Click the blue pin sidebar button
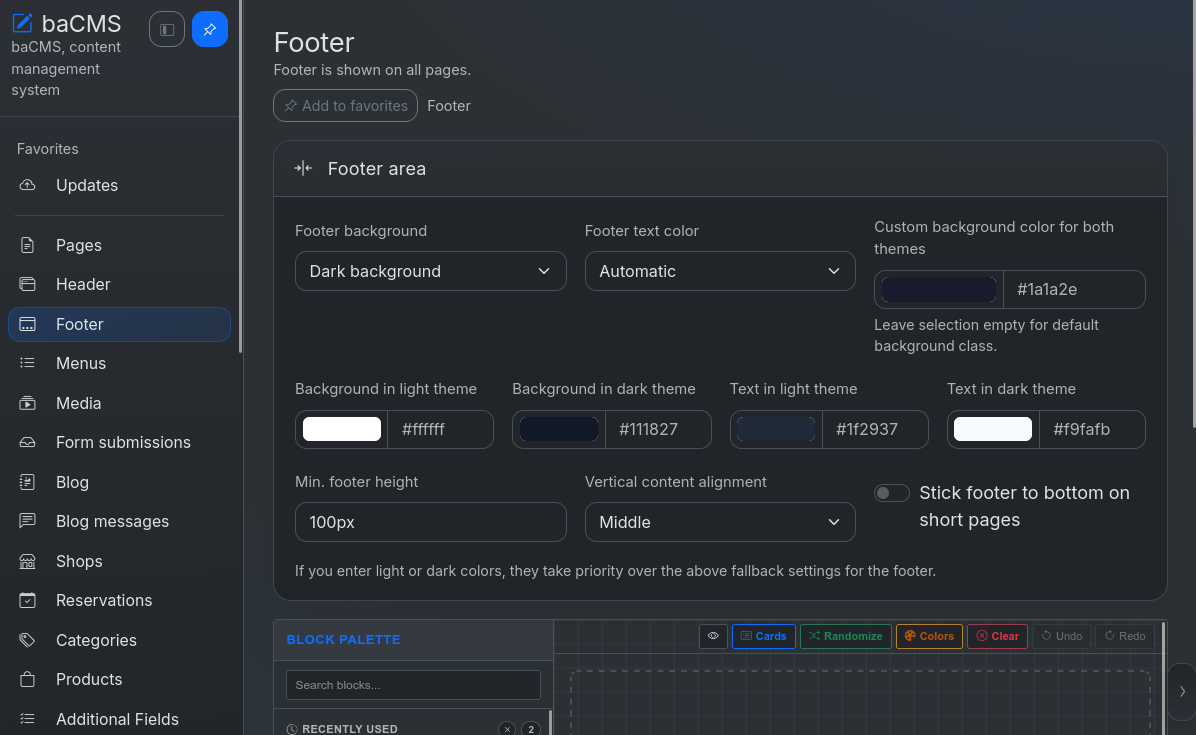The image size is (1196, 735). [210, 30]
